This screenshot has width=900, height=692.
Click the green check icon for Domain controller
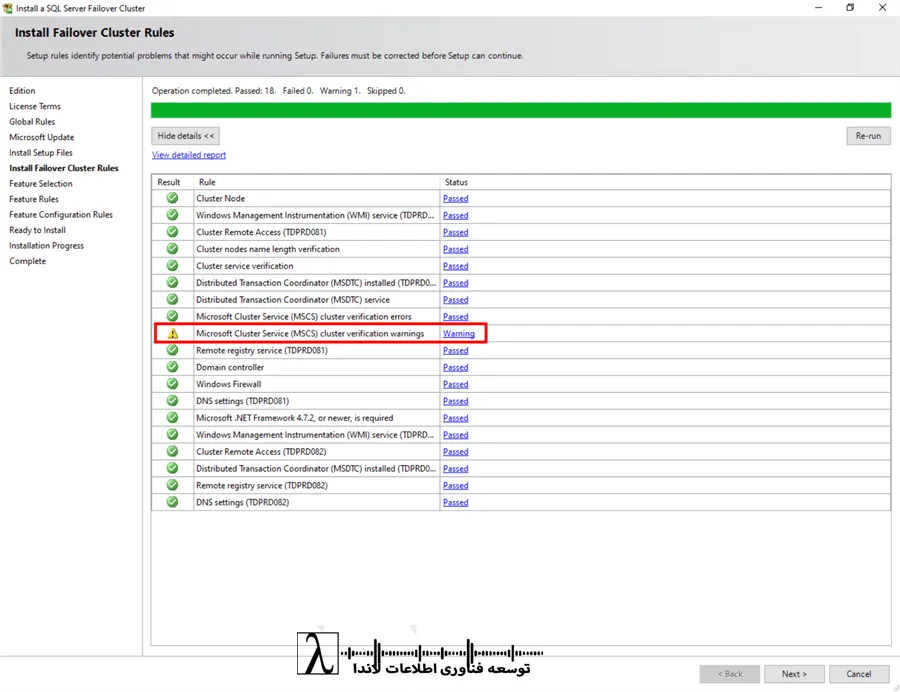[x=172, y=367]
